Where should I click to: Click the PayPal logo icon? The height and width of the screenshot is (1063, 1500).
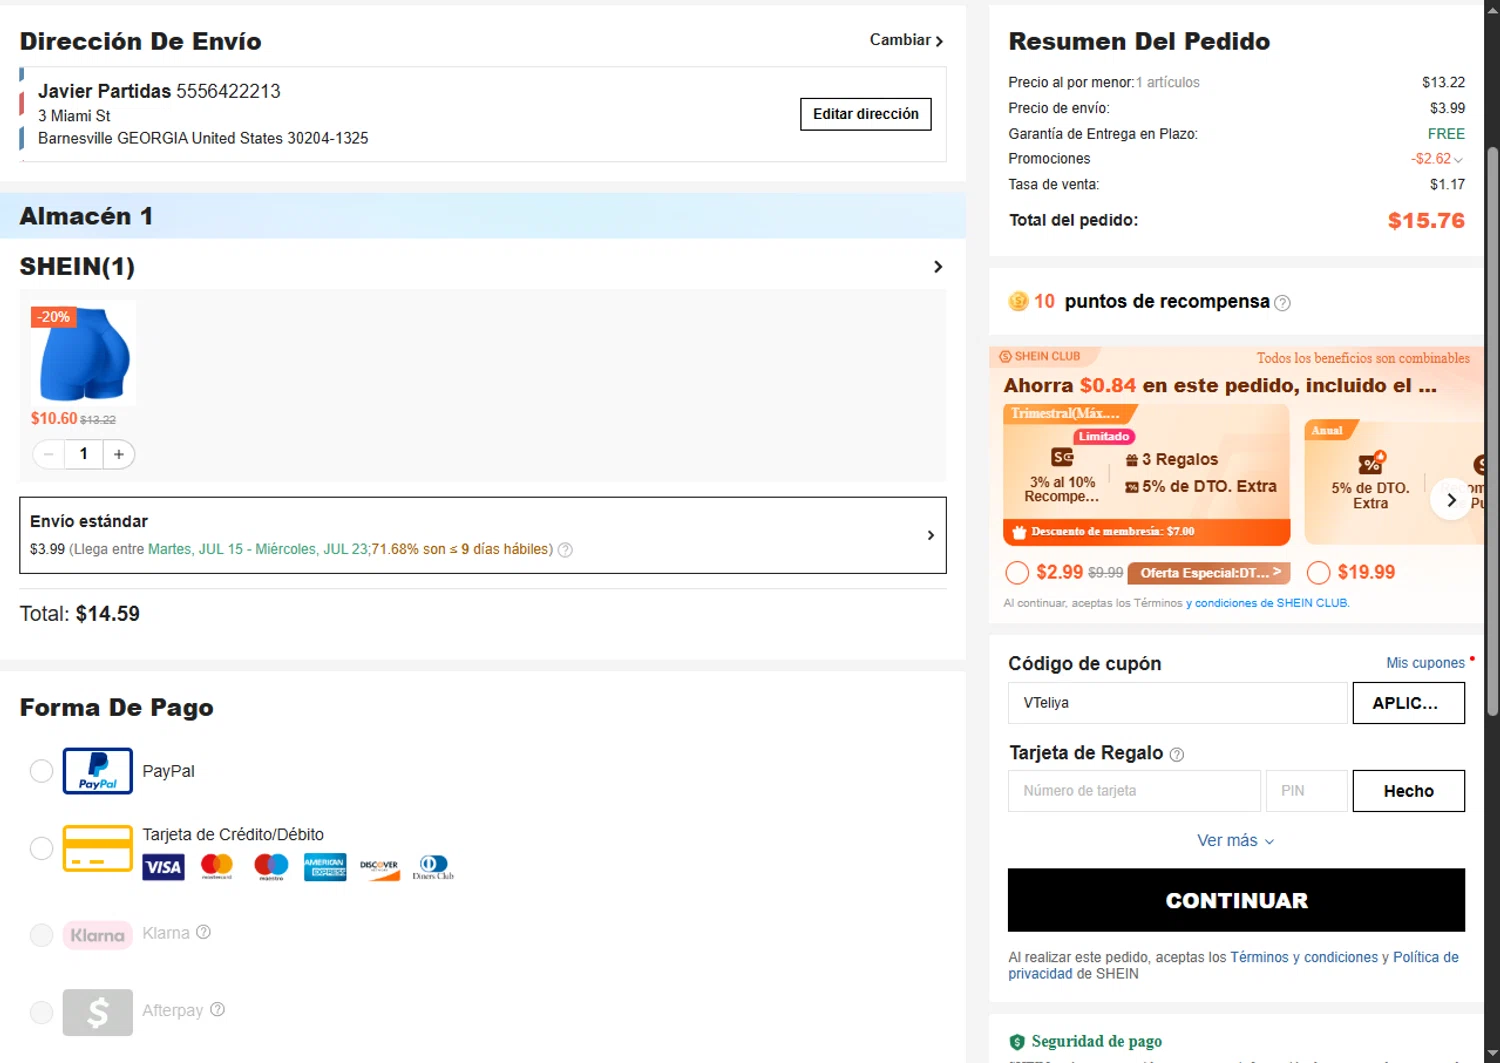(x=97, y=771)
